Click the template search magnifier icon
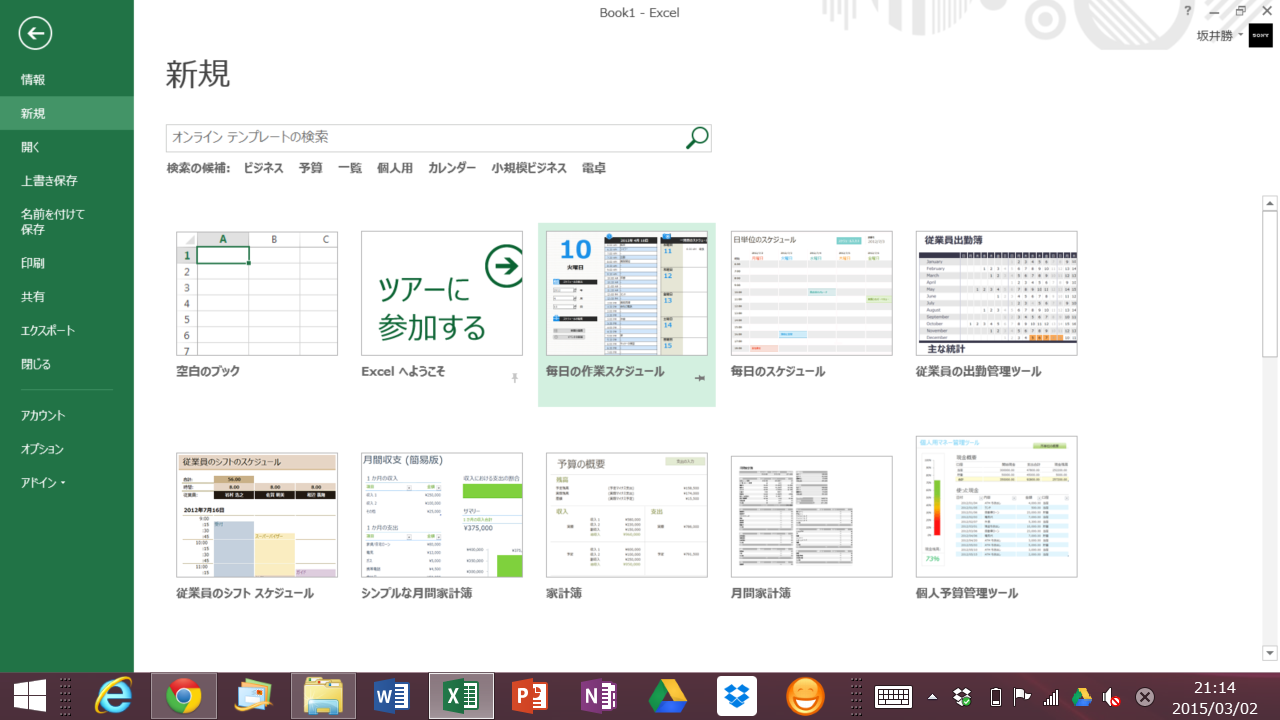The width and height of the screenshot is (1280, 720). [x=697, y=137]
